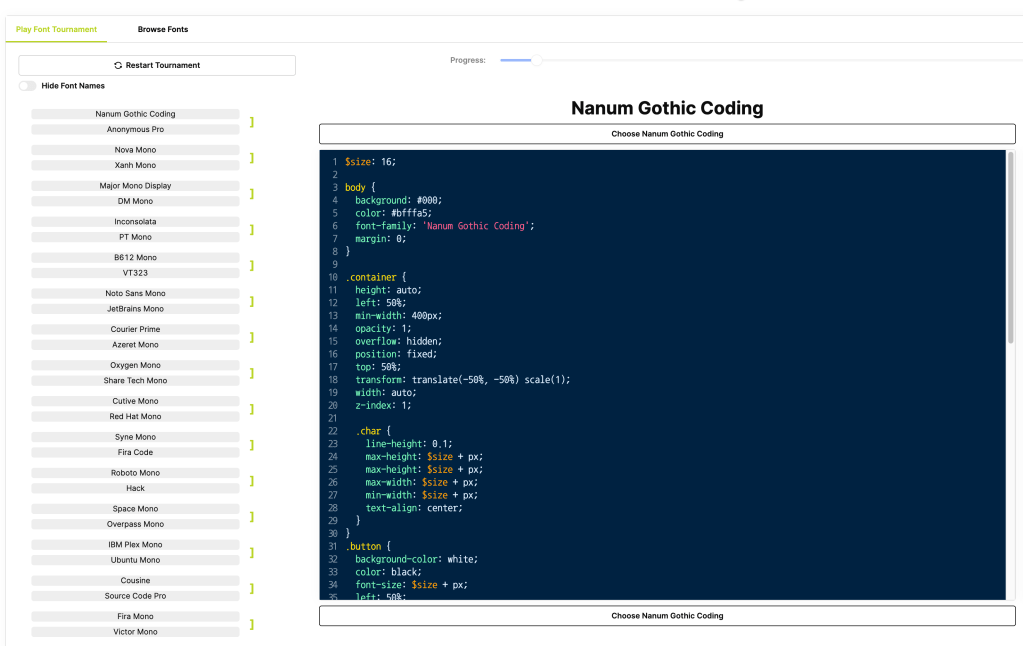The height and width of the screenshot is (646, 1023).
Task: Switch to the Browse Fonts tab
Action: [x=163, y=29]
